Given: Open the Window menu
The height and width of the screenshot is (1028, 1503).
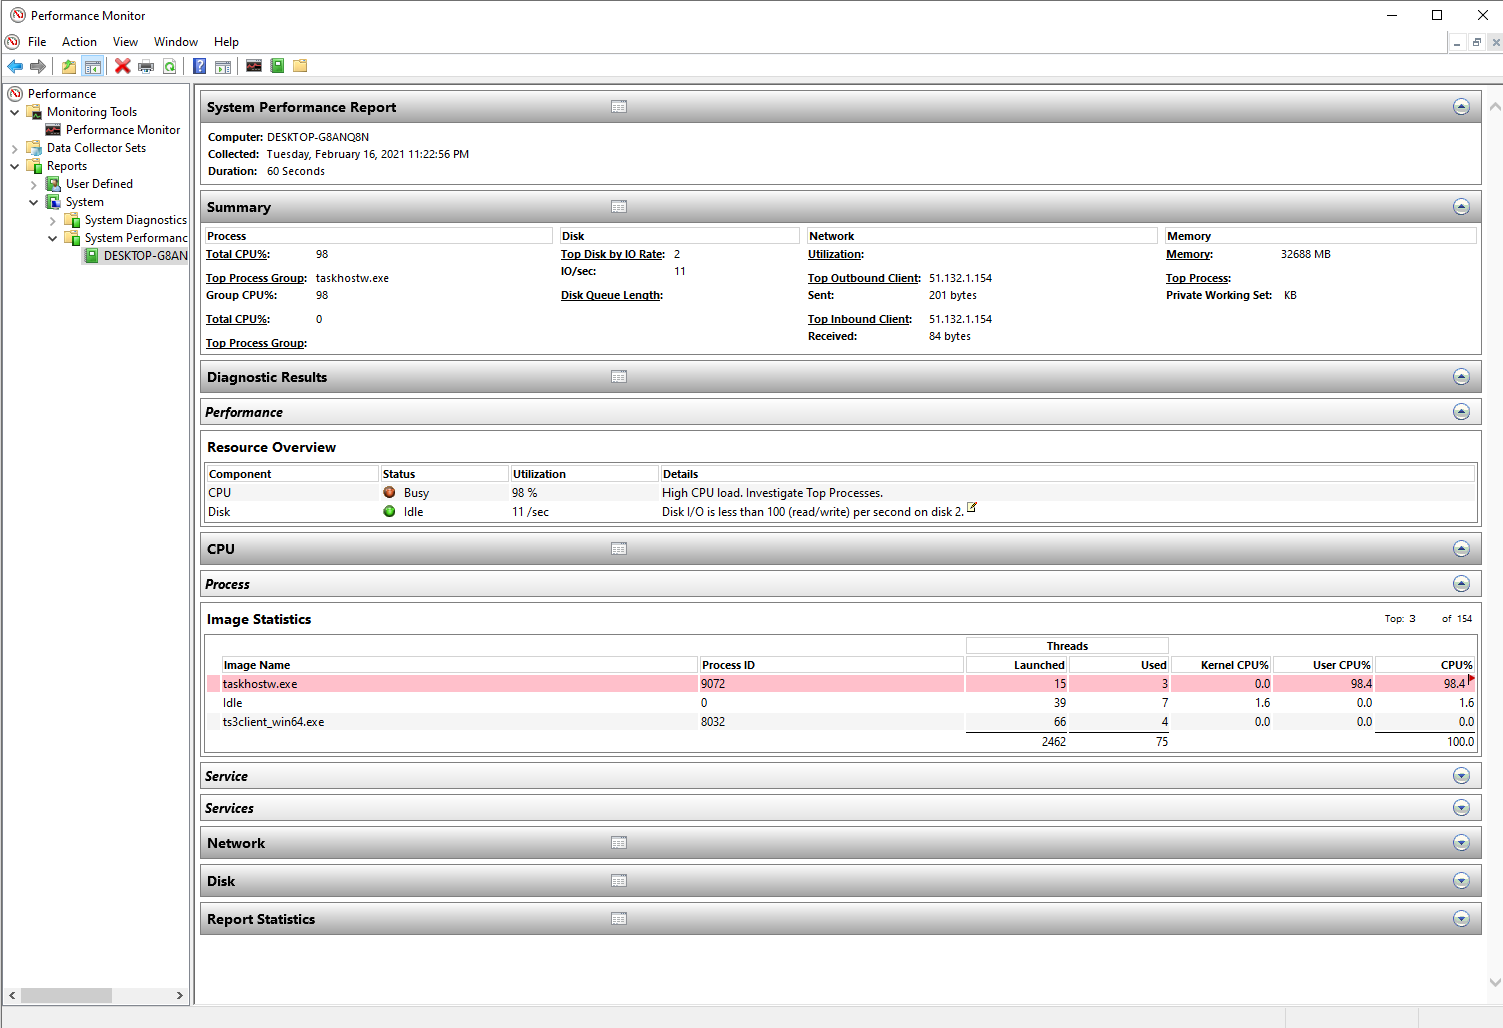Looking at the screenshot, I should tap(176, 42).
